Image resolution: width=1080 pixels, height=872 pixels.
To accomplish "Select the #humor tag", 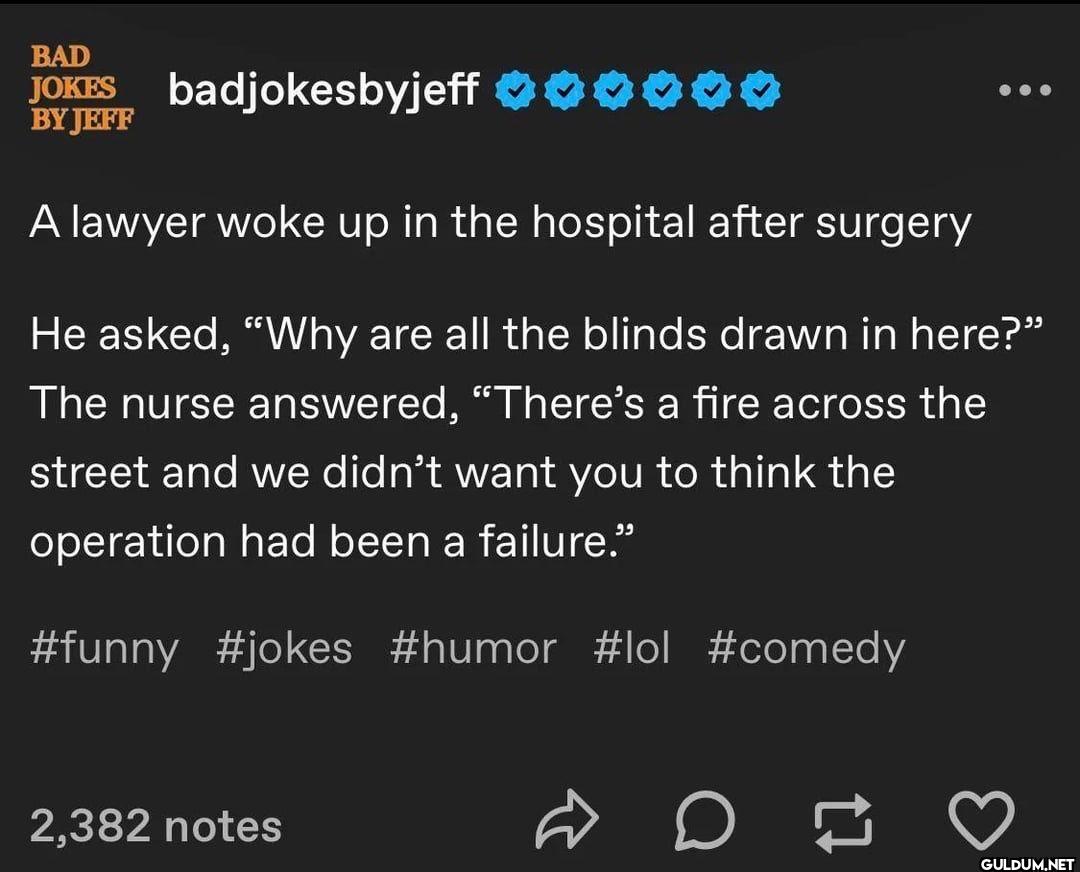I will tap(472, 649).
